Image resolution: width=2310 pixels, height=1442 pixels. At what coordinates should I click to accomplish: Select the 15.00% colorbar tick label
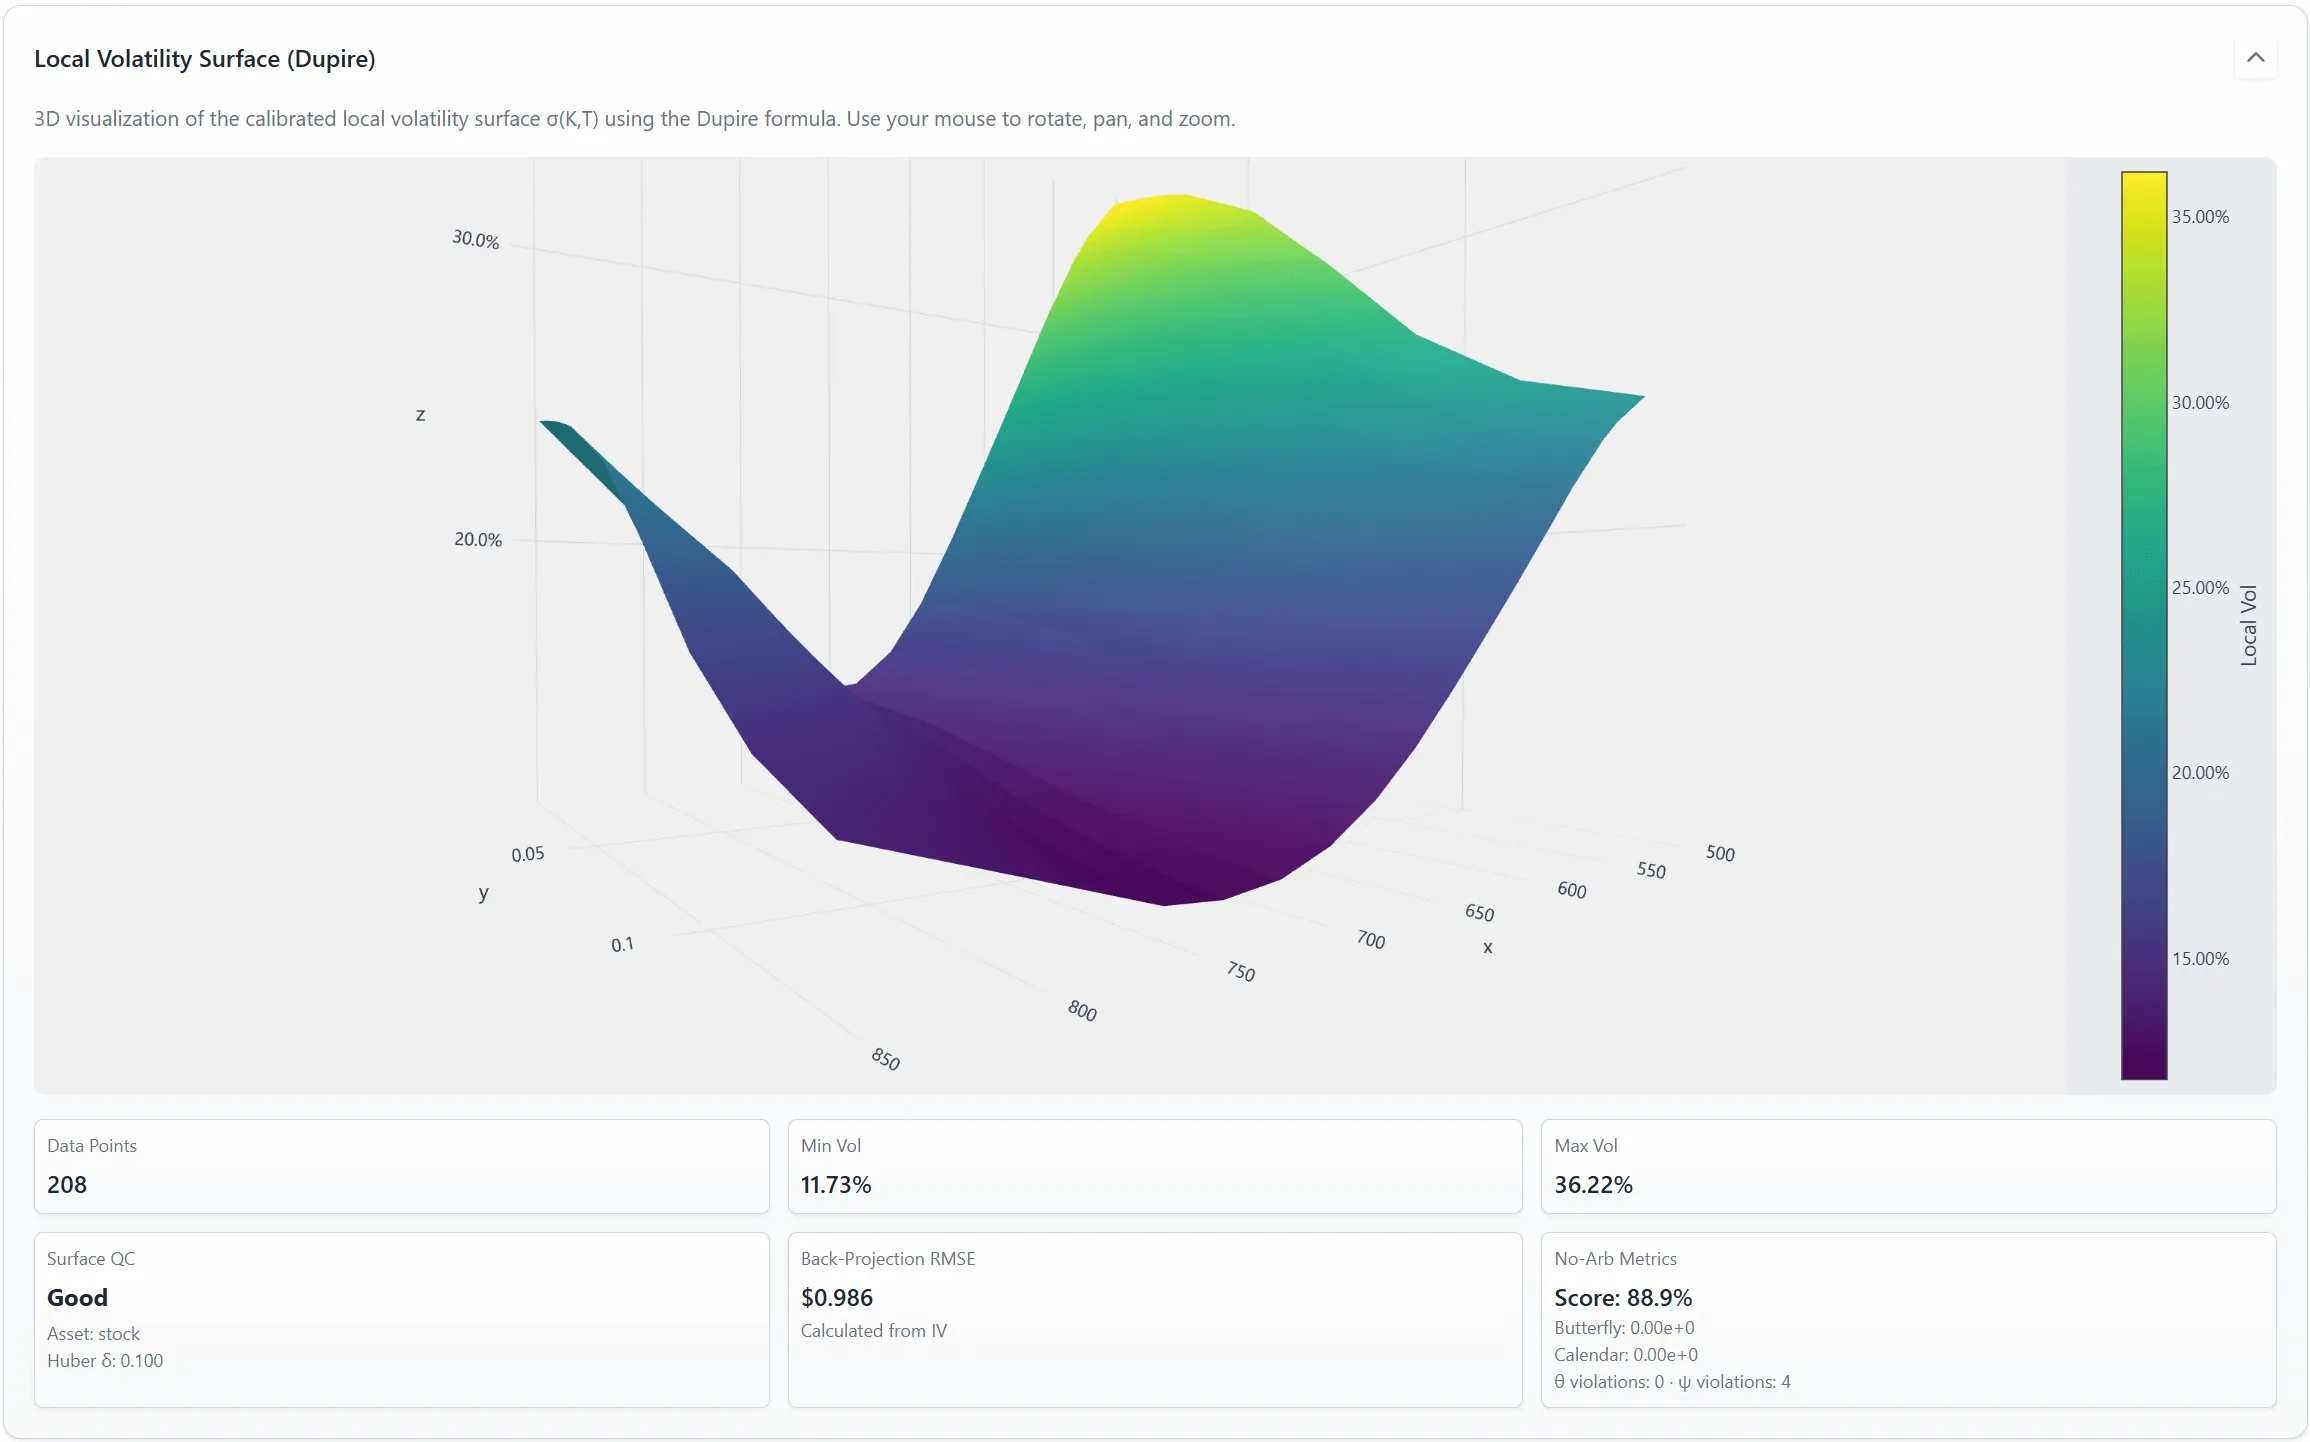pyautogui.click(x=2199, y=959)
